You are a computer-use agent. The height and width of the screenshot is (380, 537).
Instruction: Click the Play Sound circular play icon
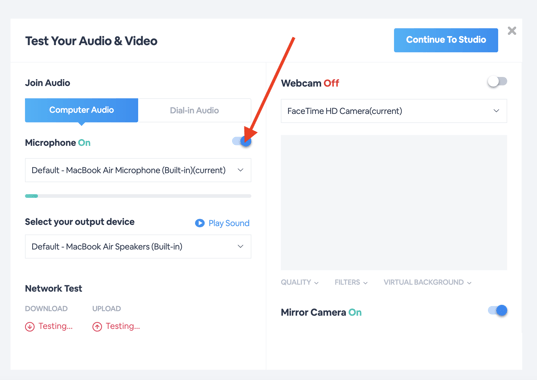point(200,223)
